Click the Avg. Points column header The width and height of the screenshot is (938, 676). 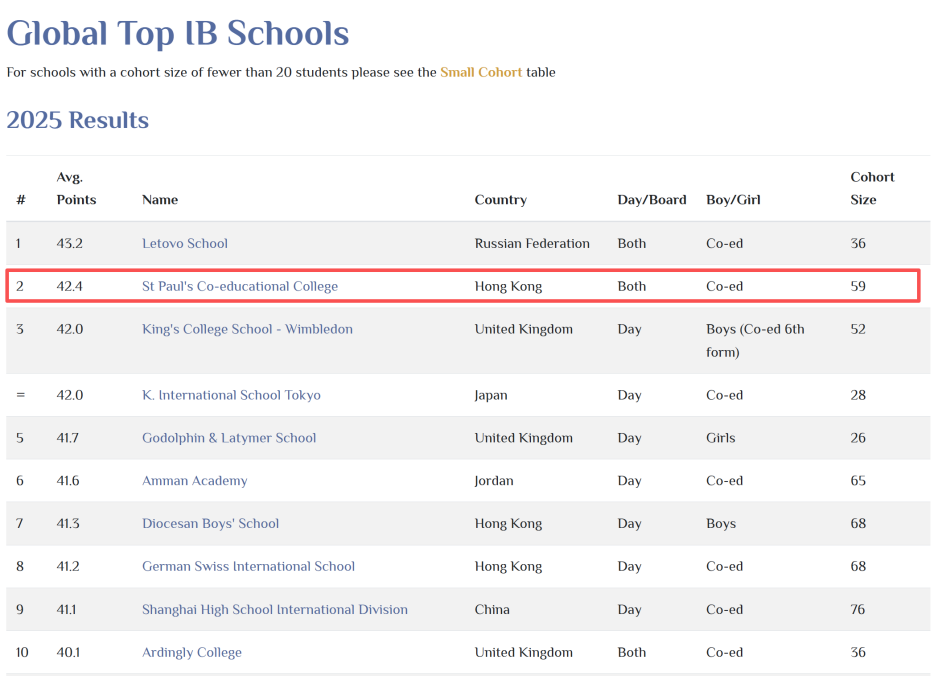tap(76, 188)
